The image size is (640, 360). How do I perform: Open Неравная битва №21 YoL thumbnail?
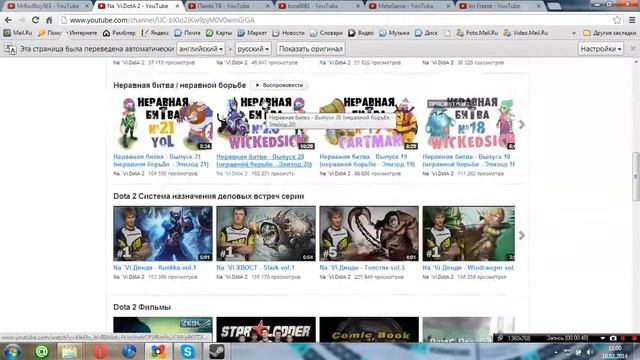click(x=163, y=123)
